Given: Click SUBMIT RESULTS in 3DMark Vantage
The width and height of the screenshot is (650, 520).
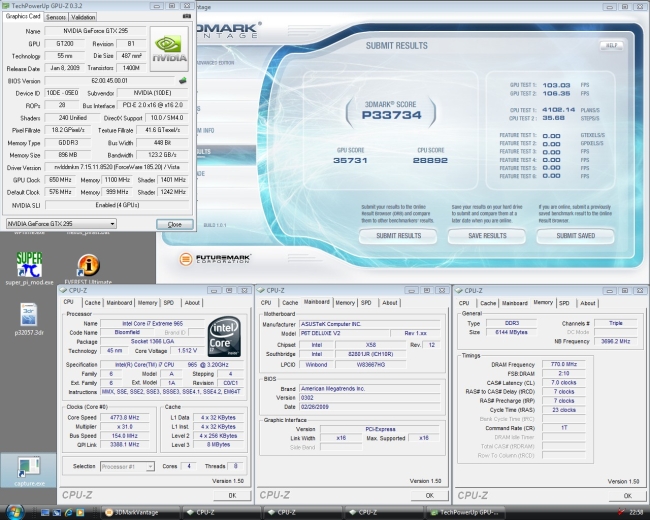Looking at the screenshot, I should tap(398, 236).
